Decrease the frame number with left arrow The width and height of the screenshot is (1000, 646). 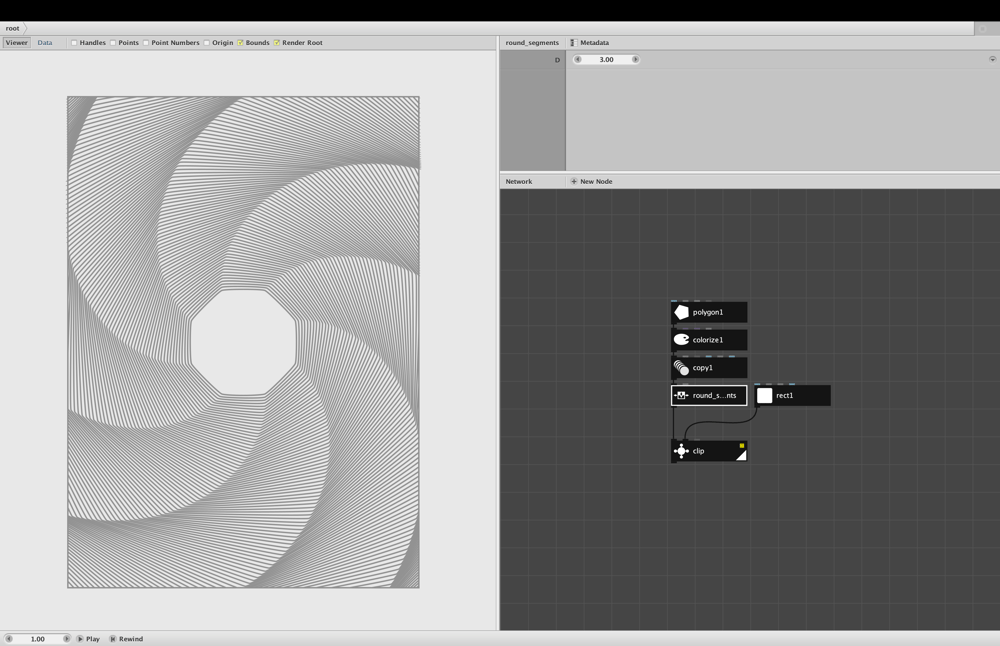pyautogui.click(x=9, y=638)
